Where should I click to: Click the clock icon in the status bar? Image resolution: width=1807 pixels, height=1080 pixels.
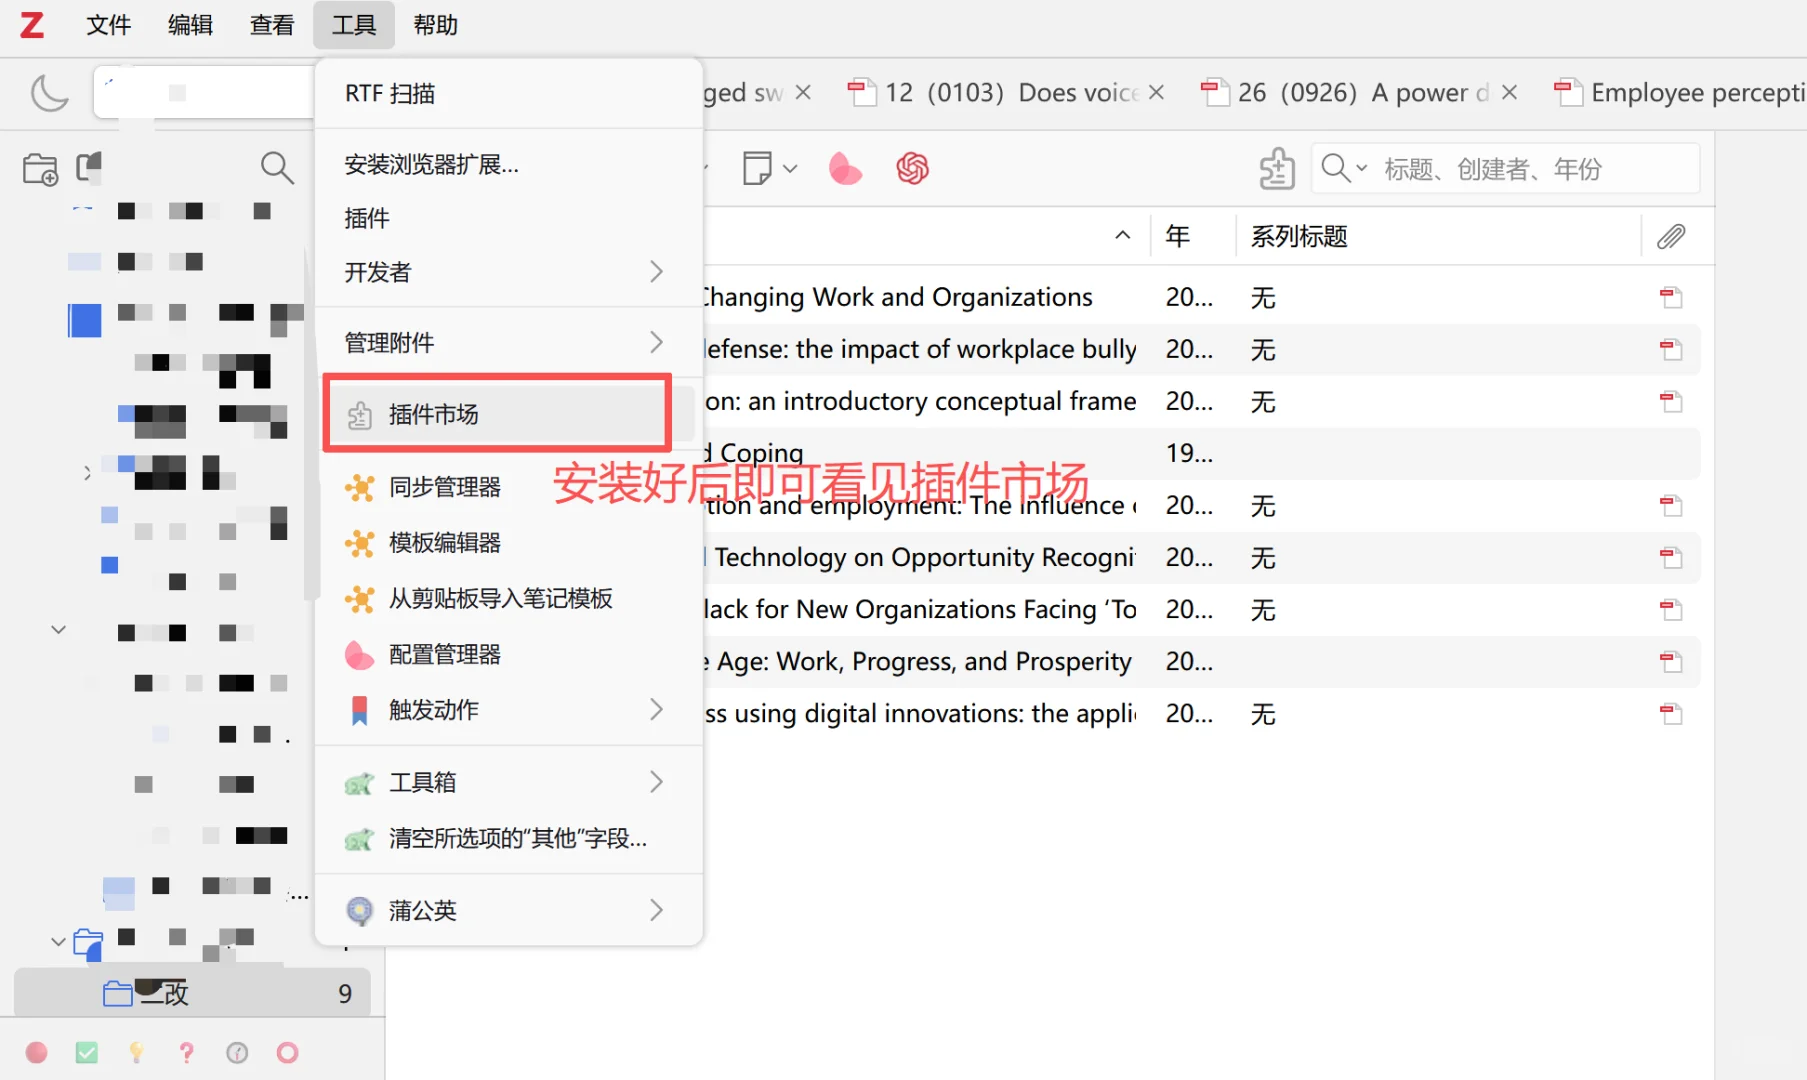point(237,1052)
